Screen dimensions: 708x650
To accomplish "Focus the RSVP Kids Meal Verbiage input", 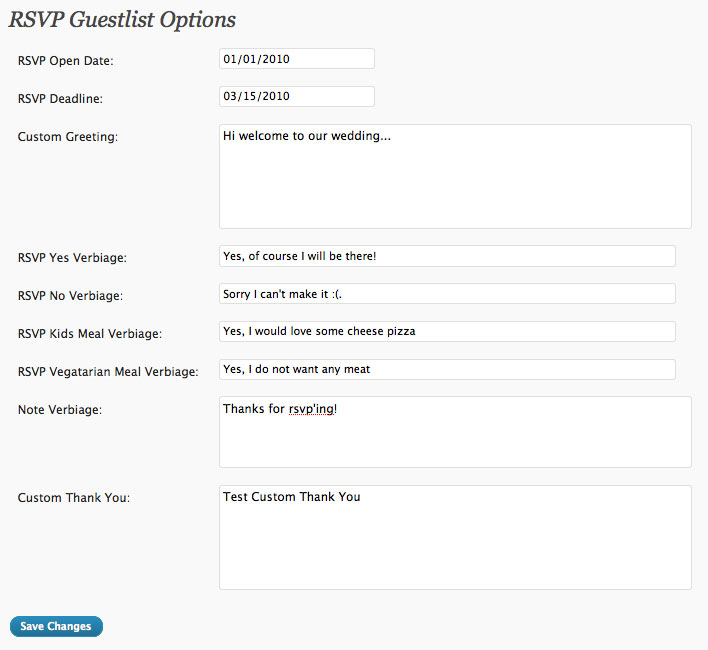I will pos(447,331).
